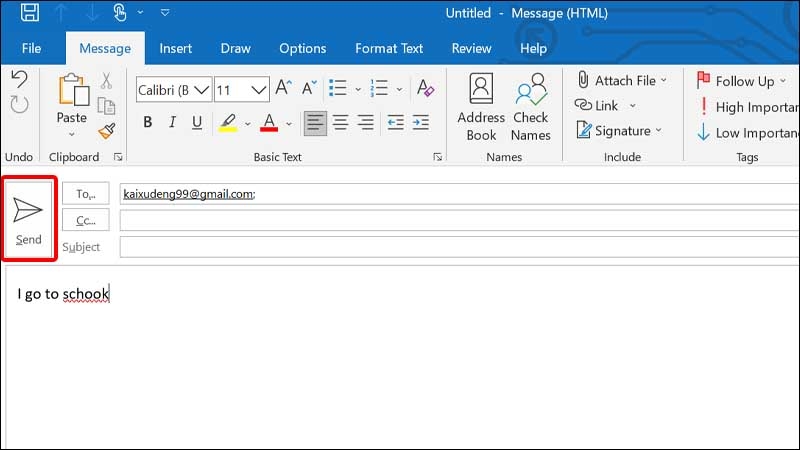800x450 pixels.
Task: Expand the Link dropdown arrow
Action: 633,106
